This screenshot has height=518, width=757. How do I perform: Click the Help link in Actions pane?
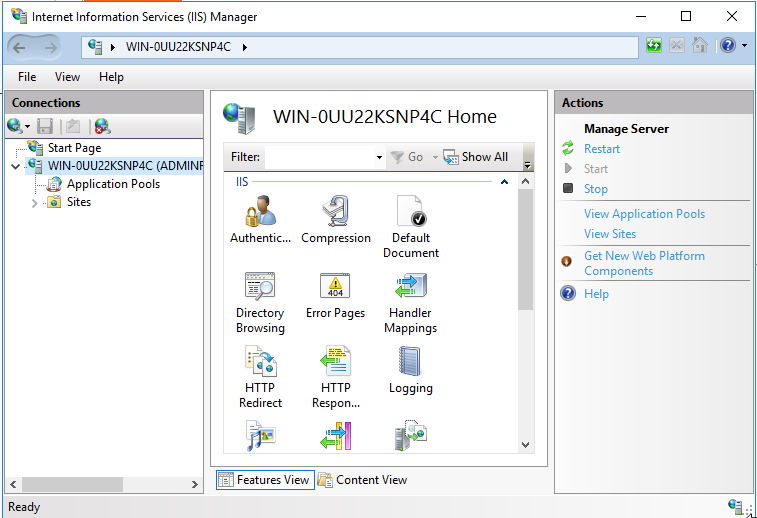[596, 294]
